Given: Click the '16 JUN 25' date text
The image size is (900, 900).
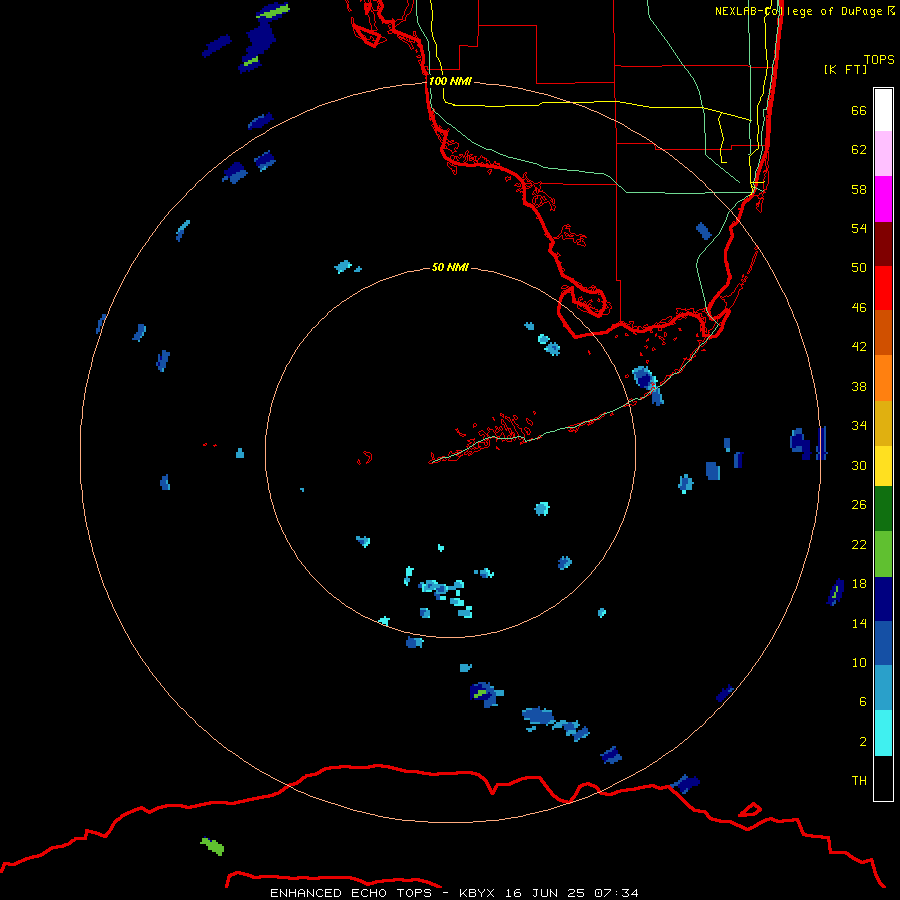Looking at the screenshot, I should point(545,893).
